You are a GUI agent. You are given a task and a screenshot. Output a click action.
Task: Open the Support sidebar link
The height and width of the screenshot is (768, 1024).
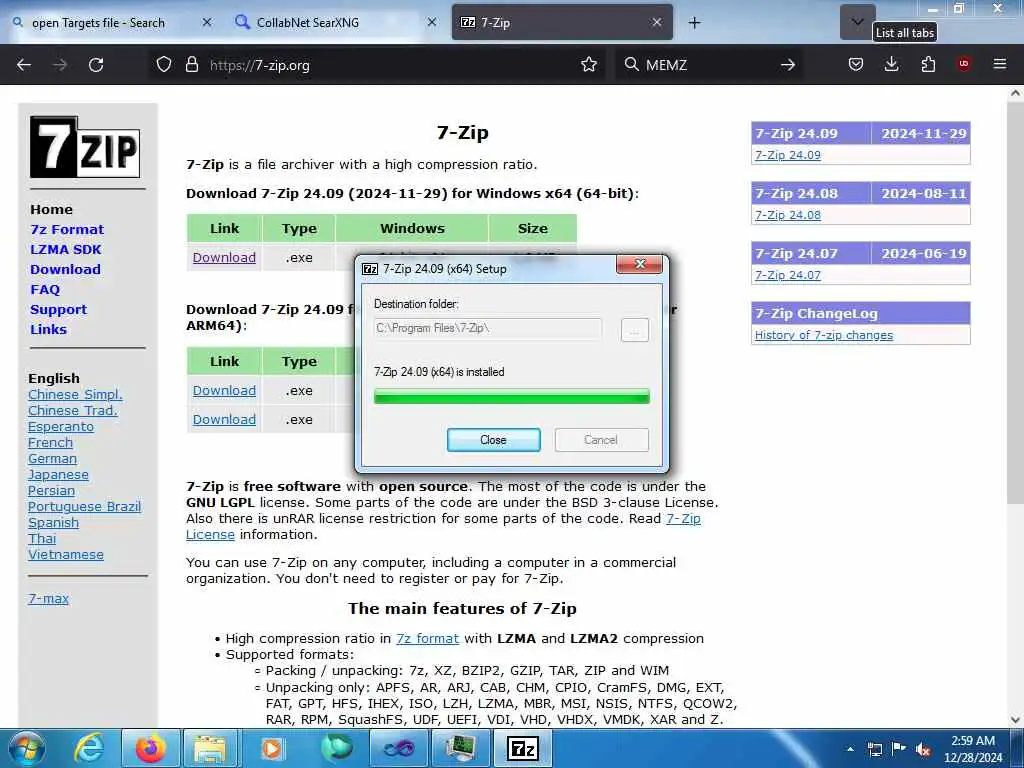58,310
